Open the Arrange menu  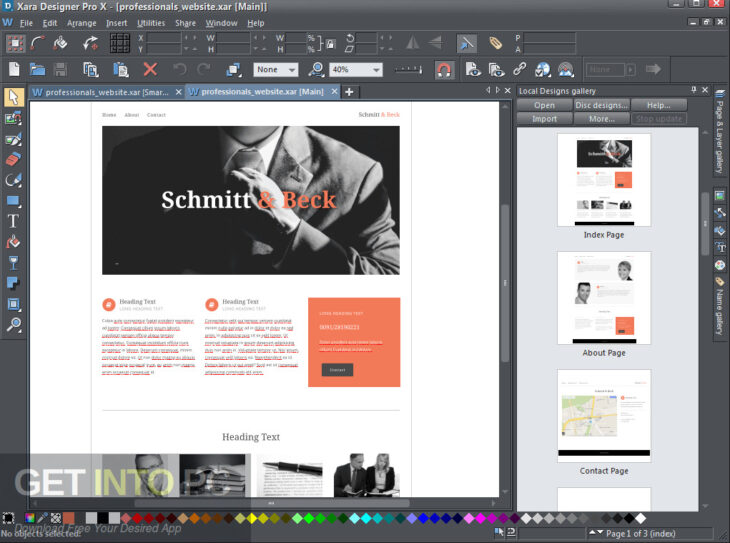(x=81, y=23)
